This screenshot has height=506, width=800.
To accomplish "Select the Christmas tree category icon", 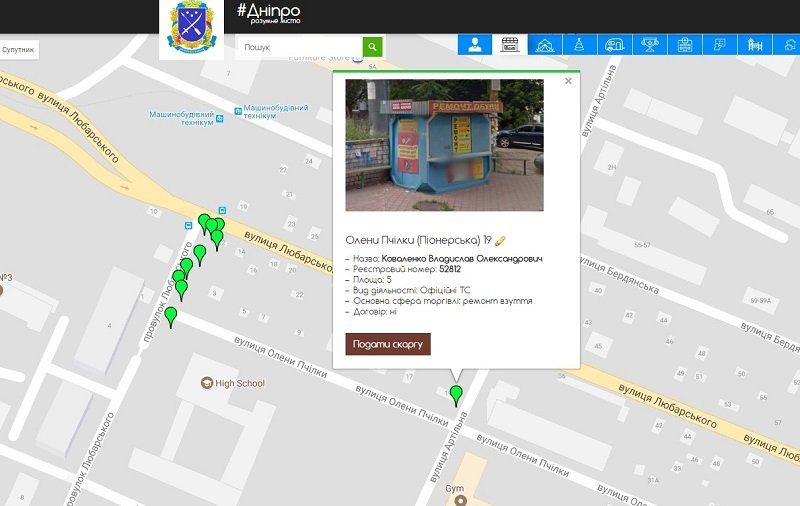I will [579, 45].
